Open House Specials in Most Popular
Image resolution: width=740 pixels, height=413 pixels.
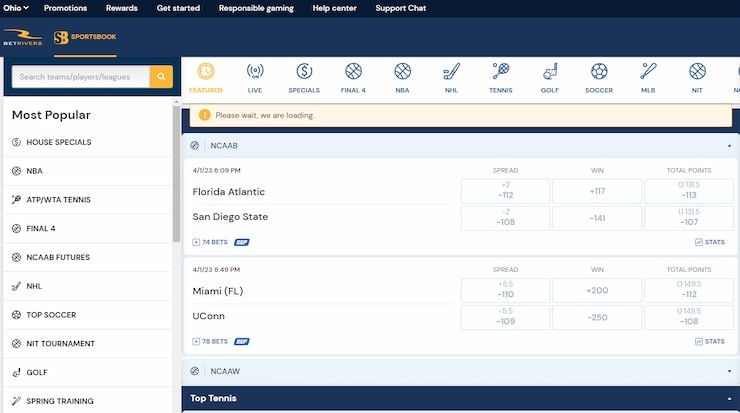pos(88,142)
